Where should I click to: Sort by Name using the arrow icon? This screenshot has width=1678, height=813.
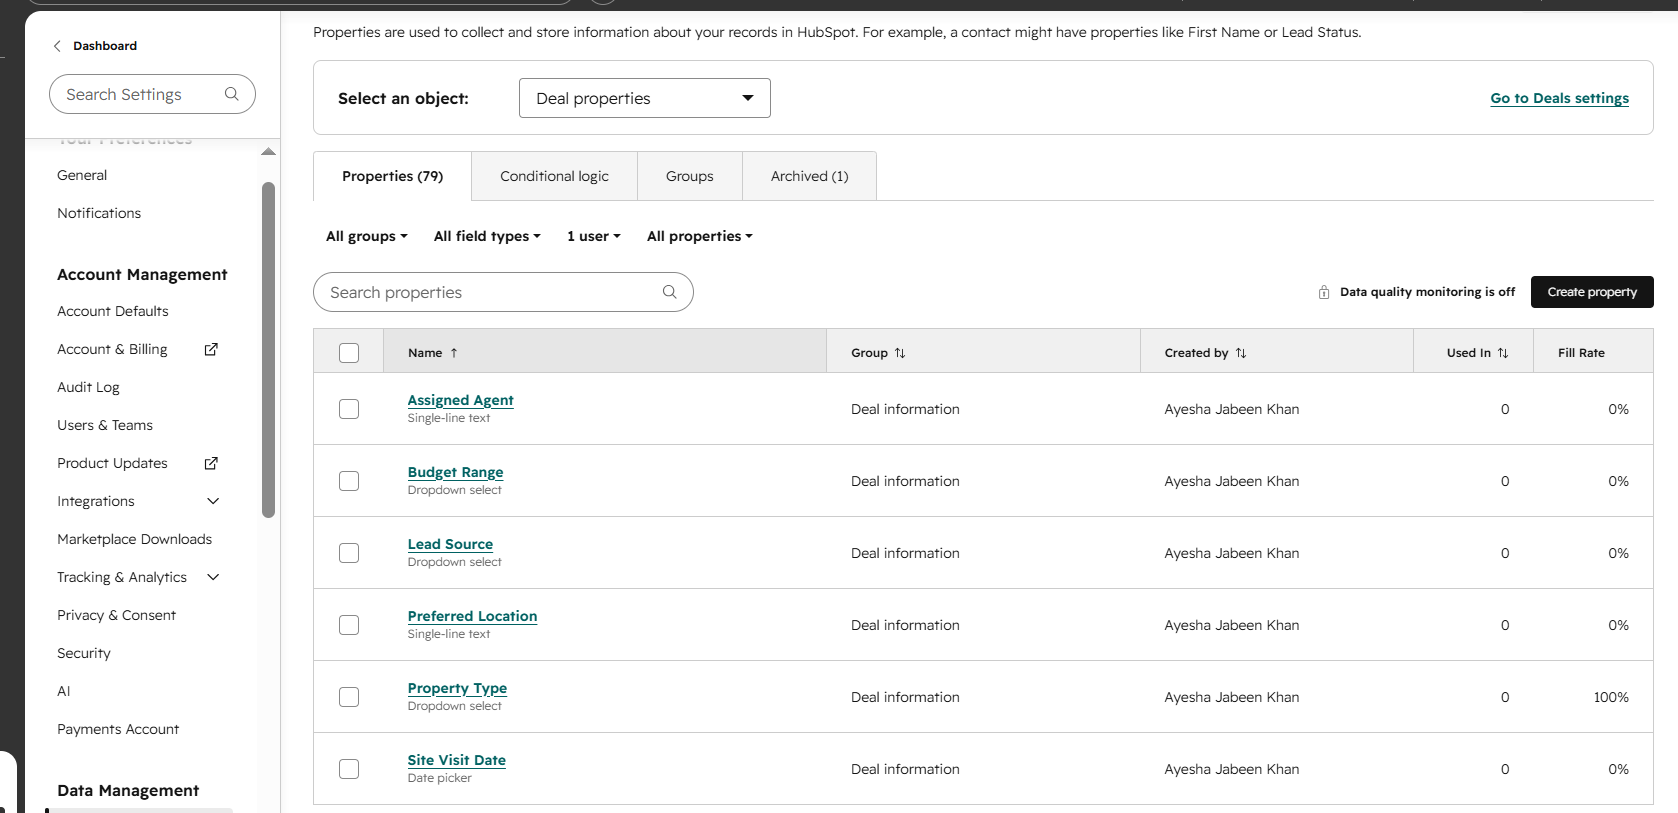click(x=454, y=353)
